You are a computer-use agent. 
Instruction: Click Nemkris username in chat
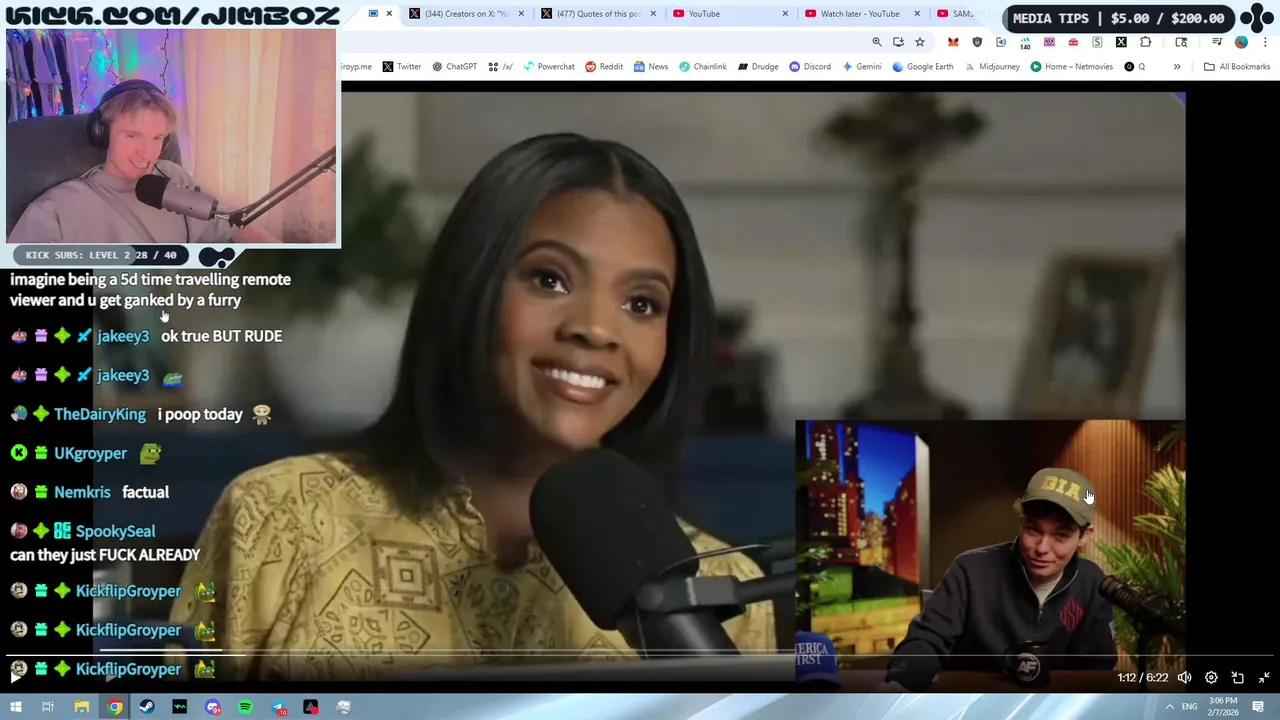(x=82, y=492)
